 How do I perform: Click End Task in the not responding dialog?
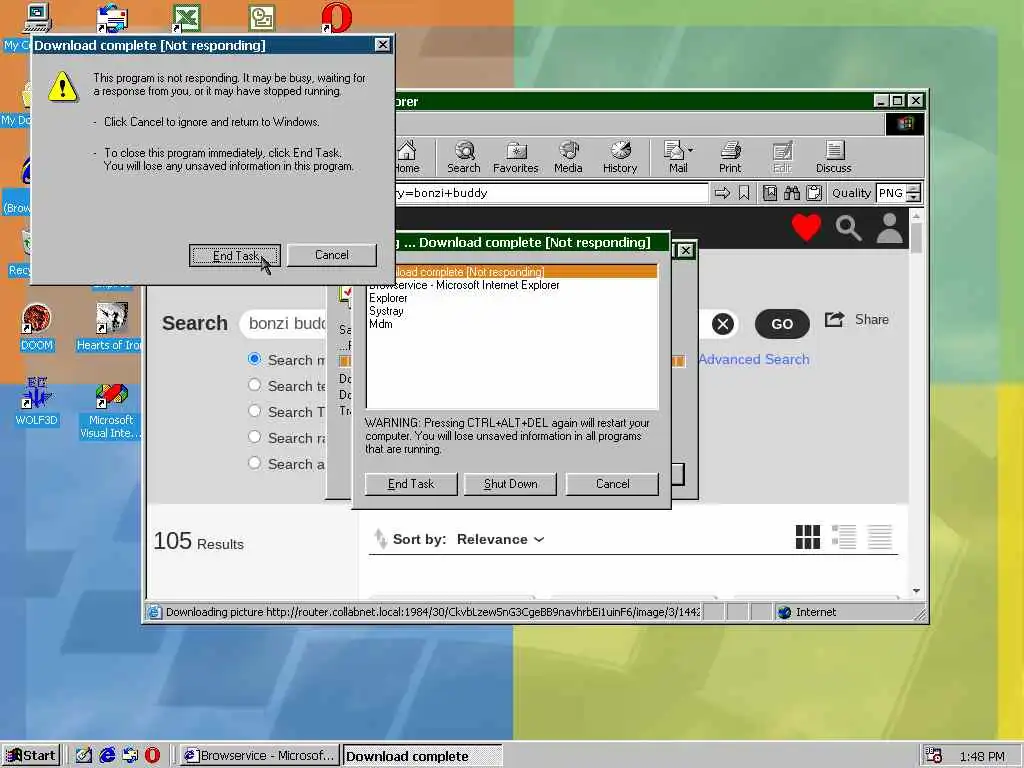click(235, 255)
